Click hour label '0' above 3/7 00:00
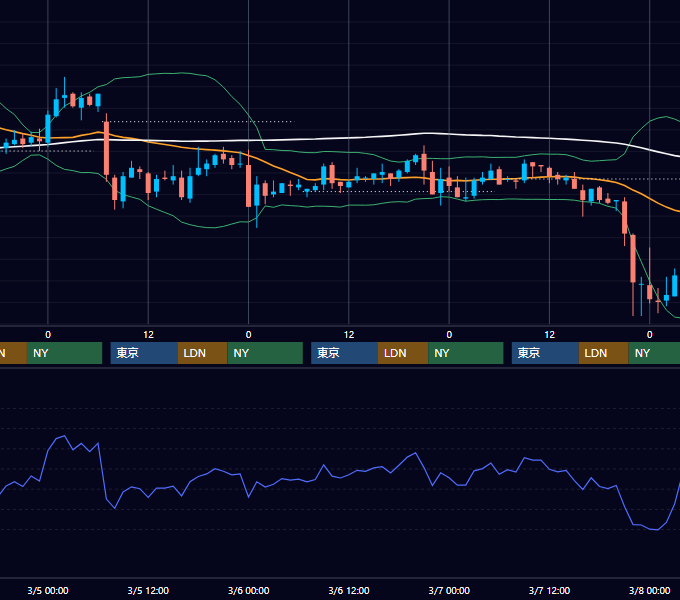This screenshot has width=680, height=600. pos(449,335)
